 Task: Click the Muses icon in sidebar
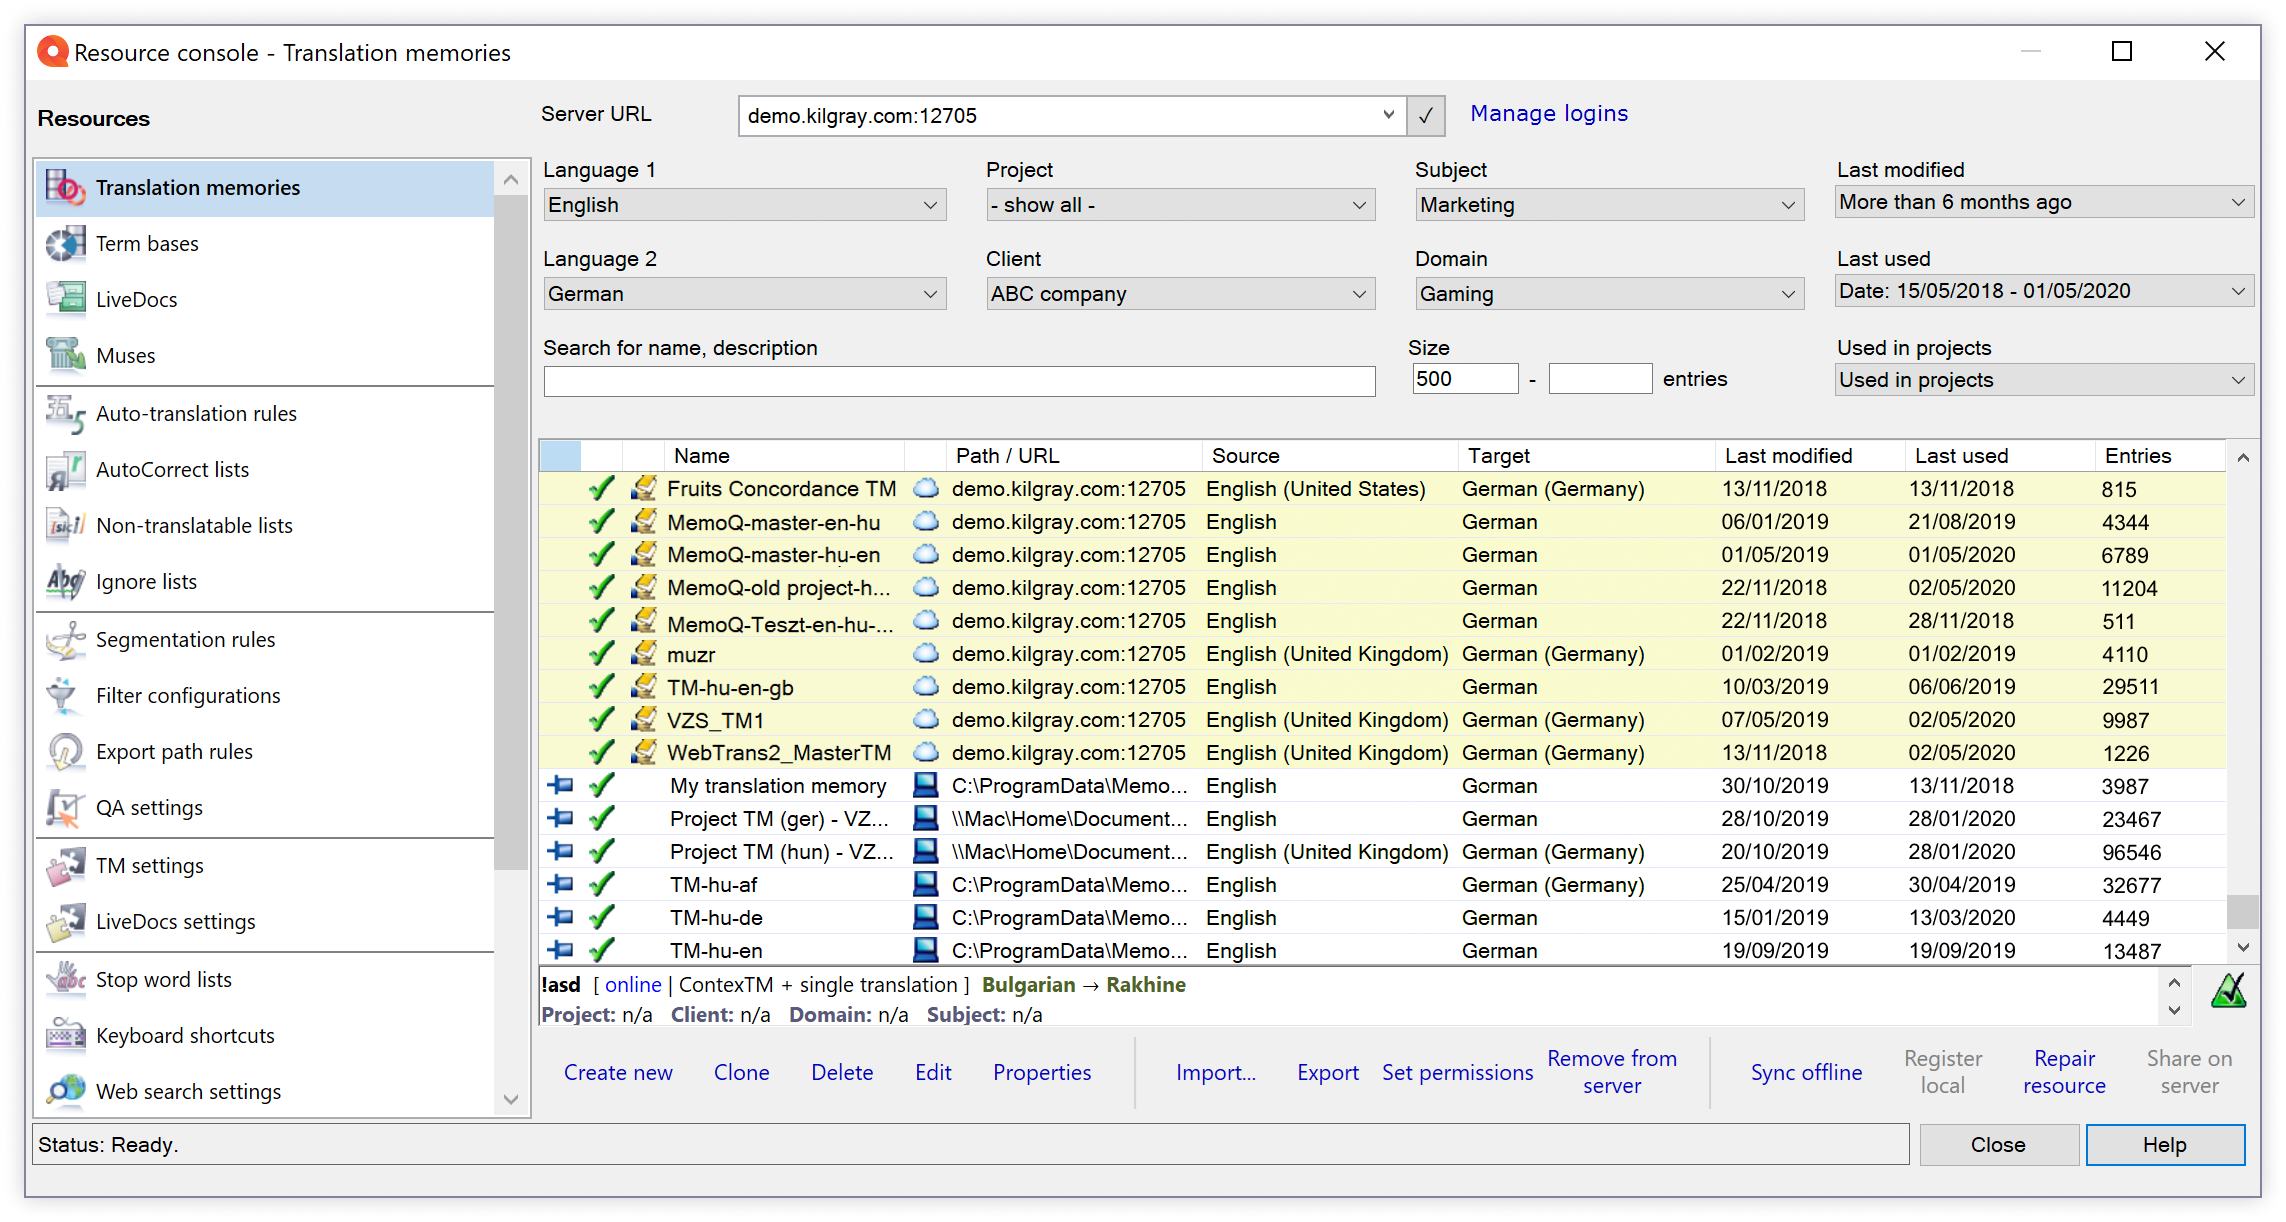66,356
